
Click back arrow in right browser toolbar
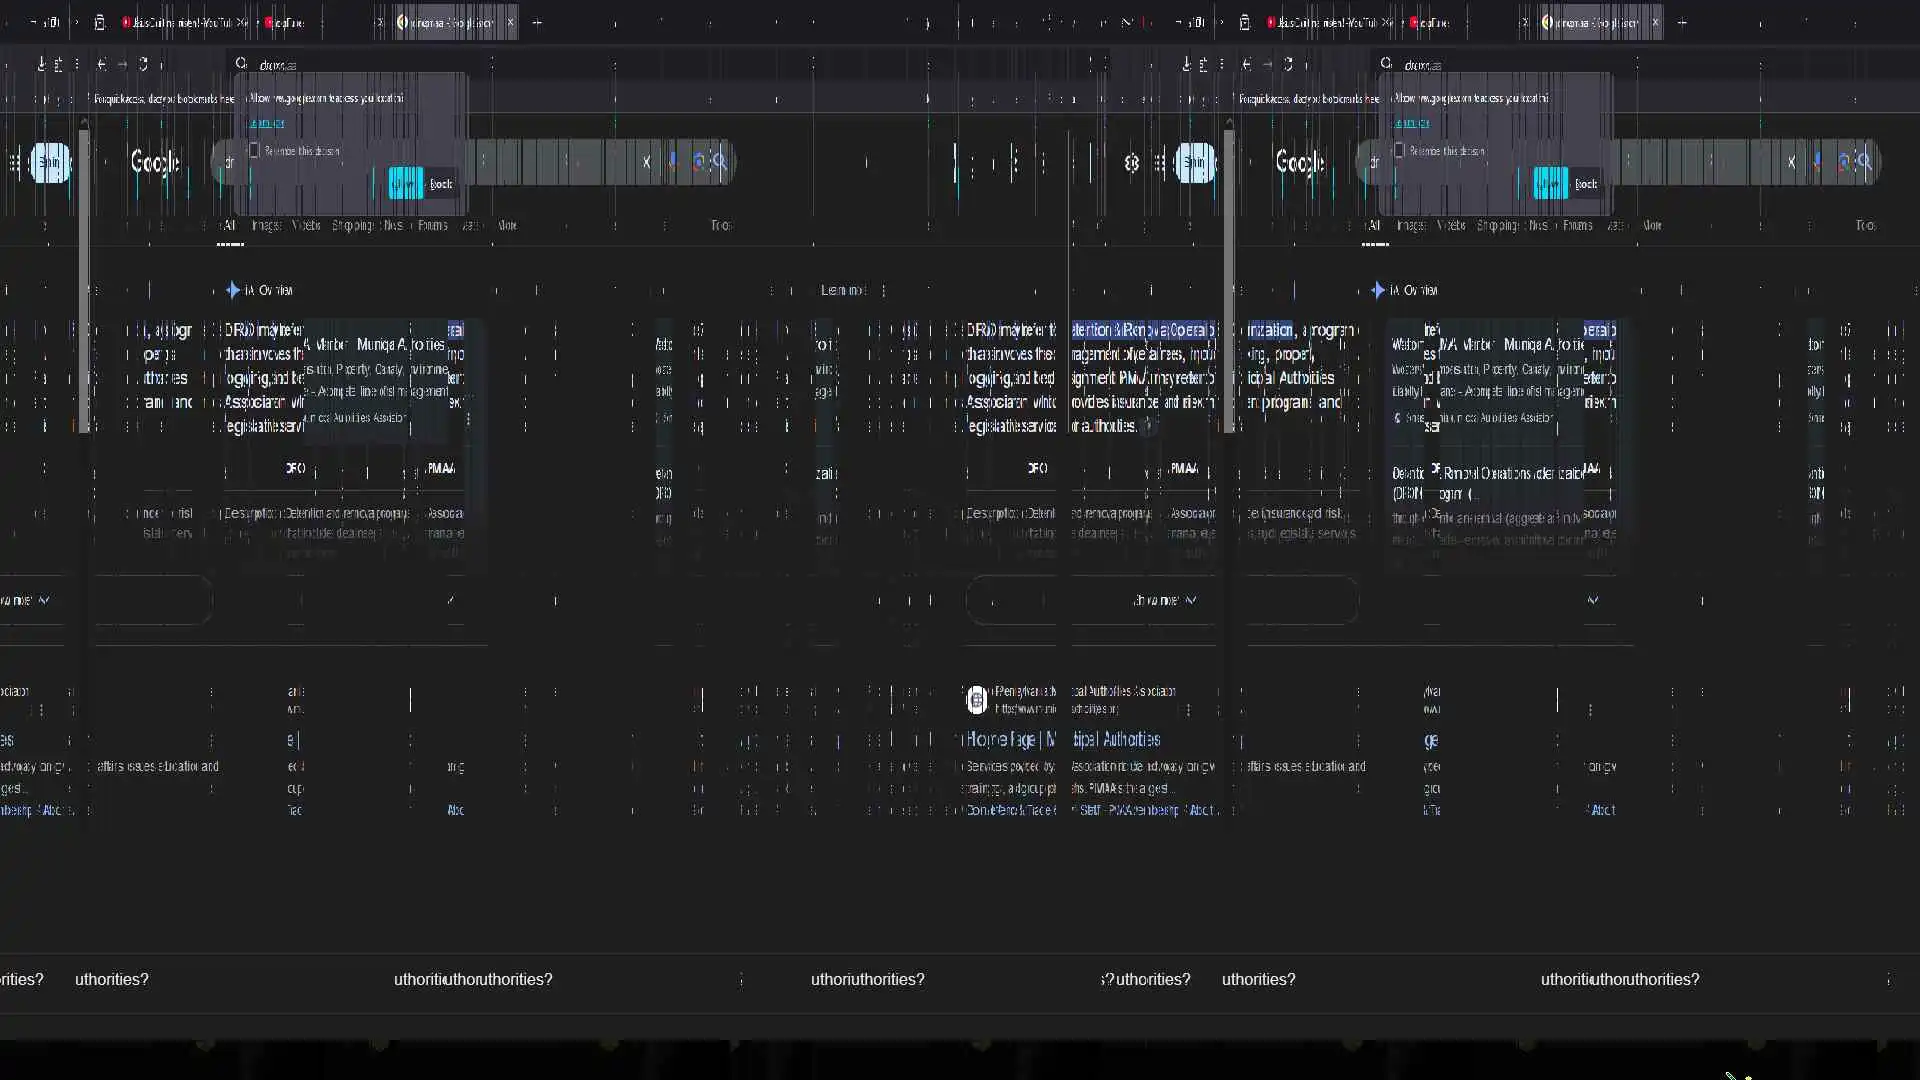tap(1246, 64)
